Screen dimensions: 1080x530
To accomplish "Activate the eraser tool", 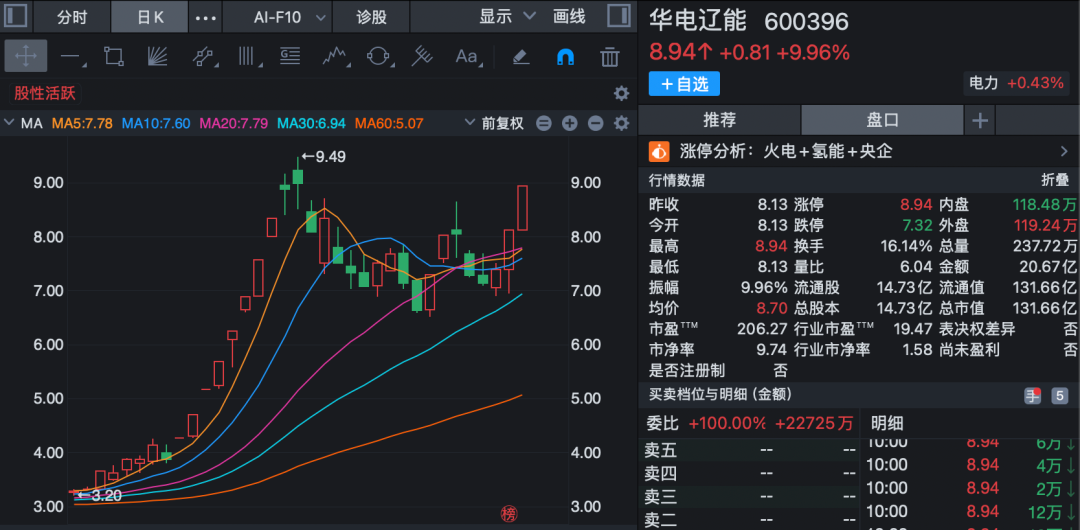I will 520,56.
